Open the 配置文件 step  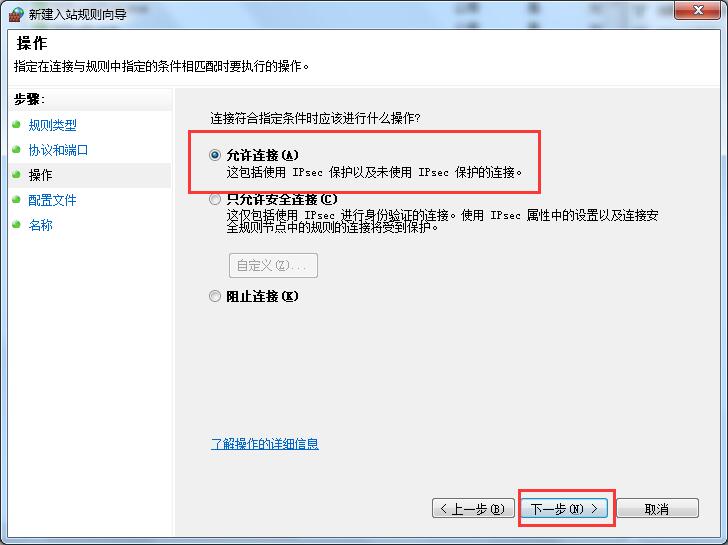[52, 200]
